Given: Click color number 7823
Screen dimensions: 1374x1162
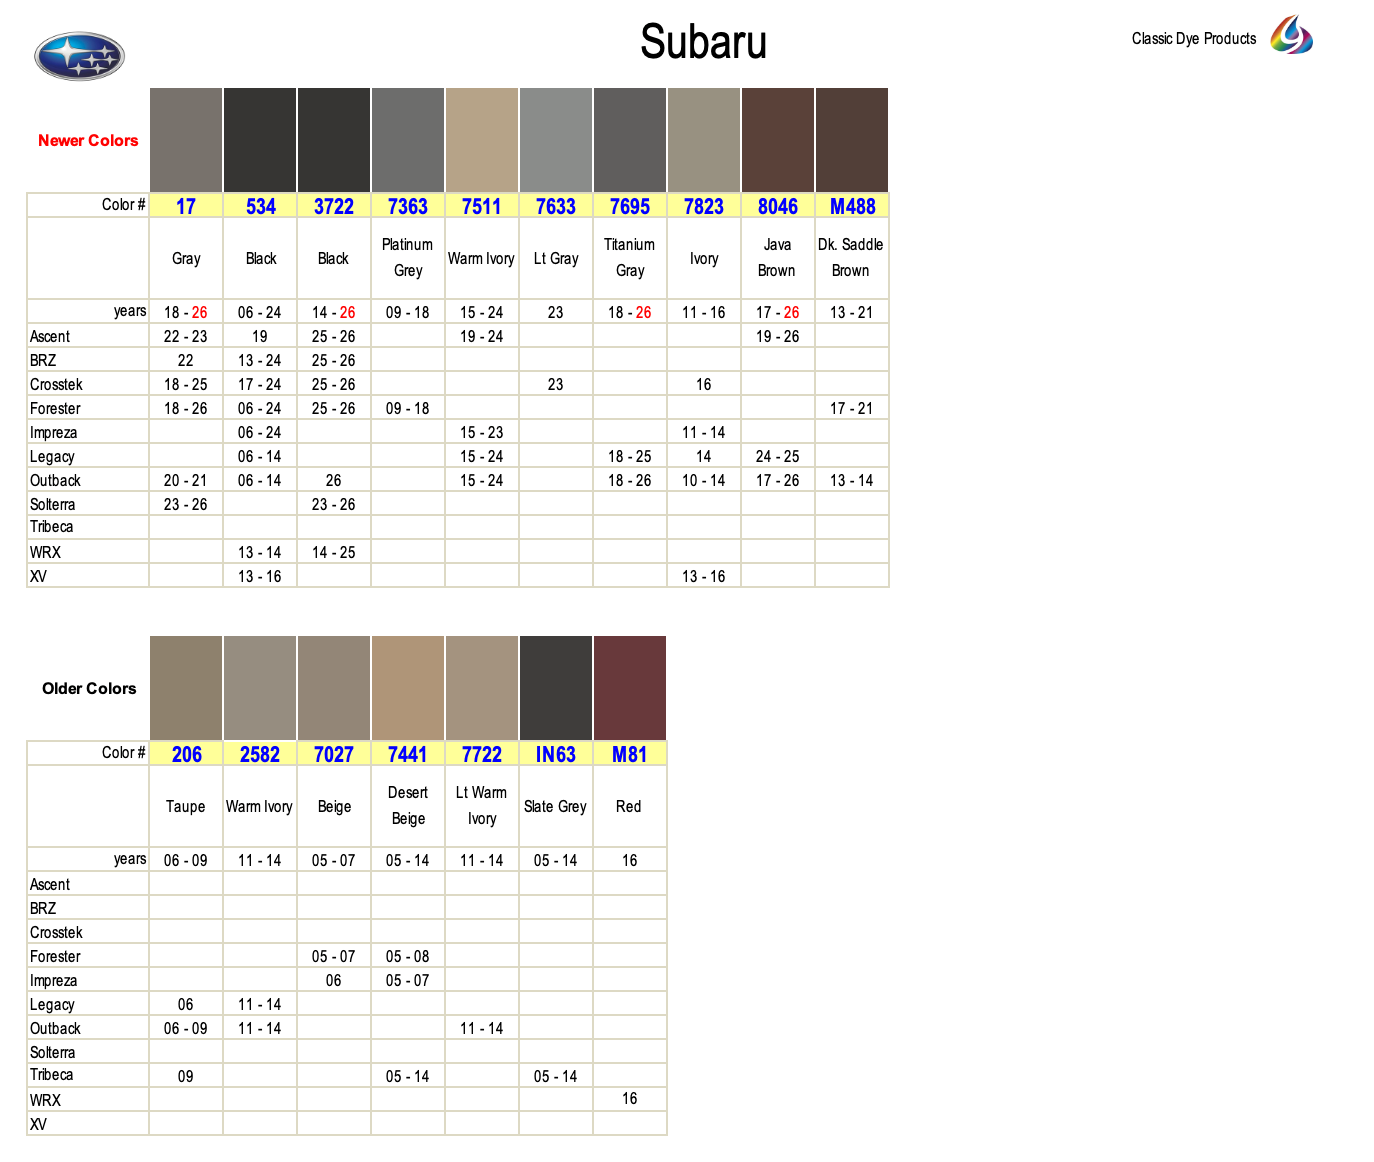Looking at the screenshot, I should point(704,206).
